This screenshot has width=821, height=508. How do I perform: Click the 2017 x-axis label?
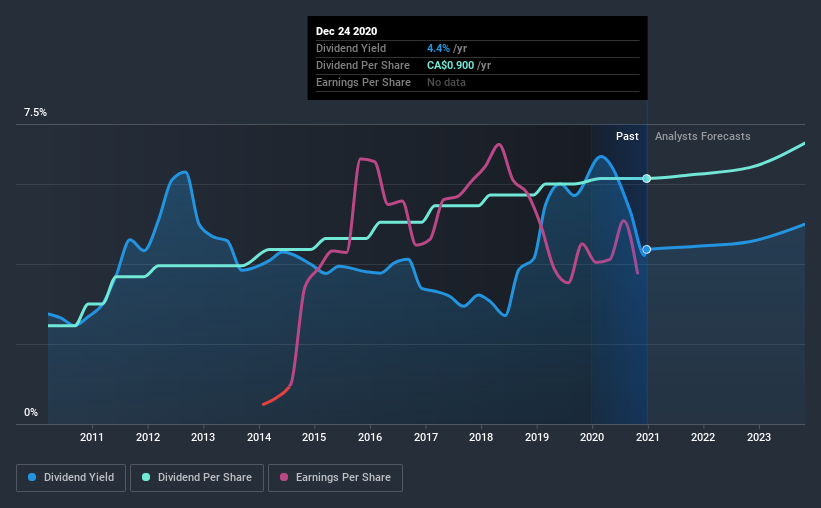426,437
